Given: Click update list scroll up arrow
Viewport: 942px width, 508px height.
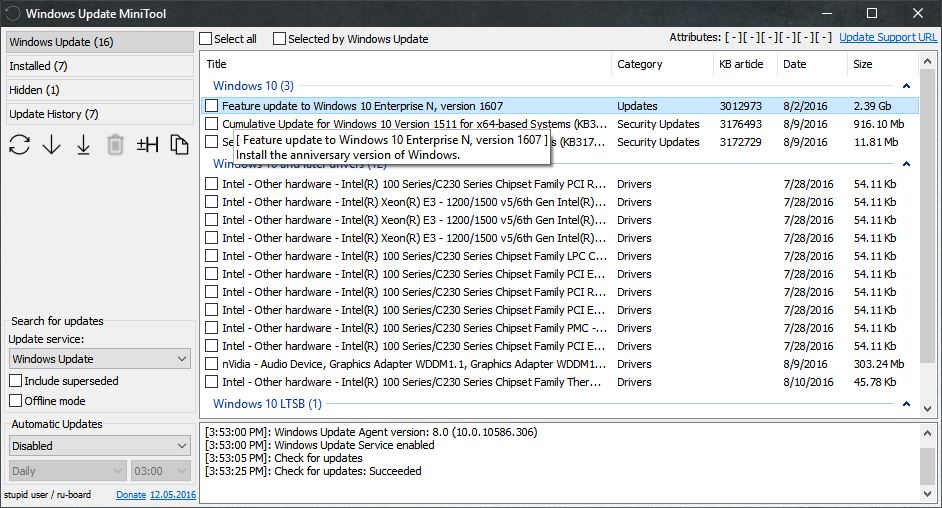Looking at the screenshot, I should [x=927, y=61].
